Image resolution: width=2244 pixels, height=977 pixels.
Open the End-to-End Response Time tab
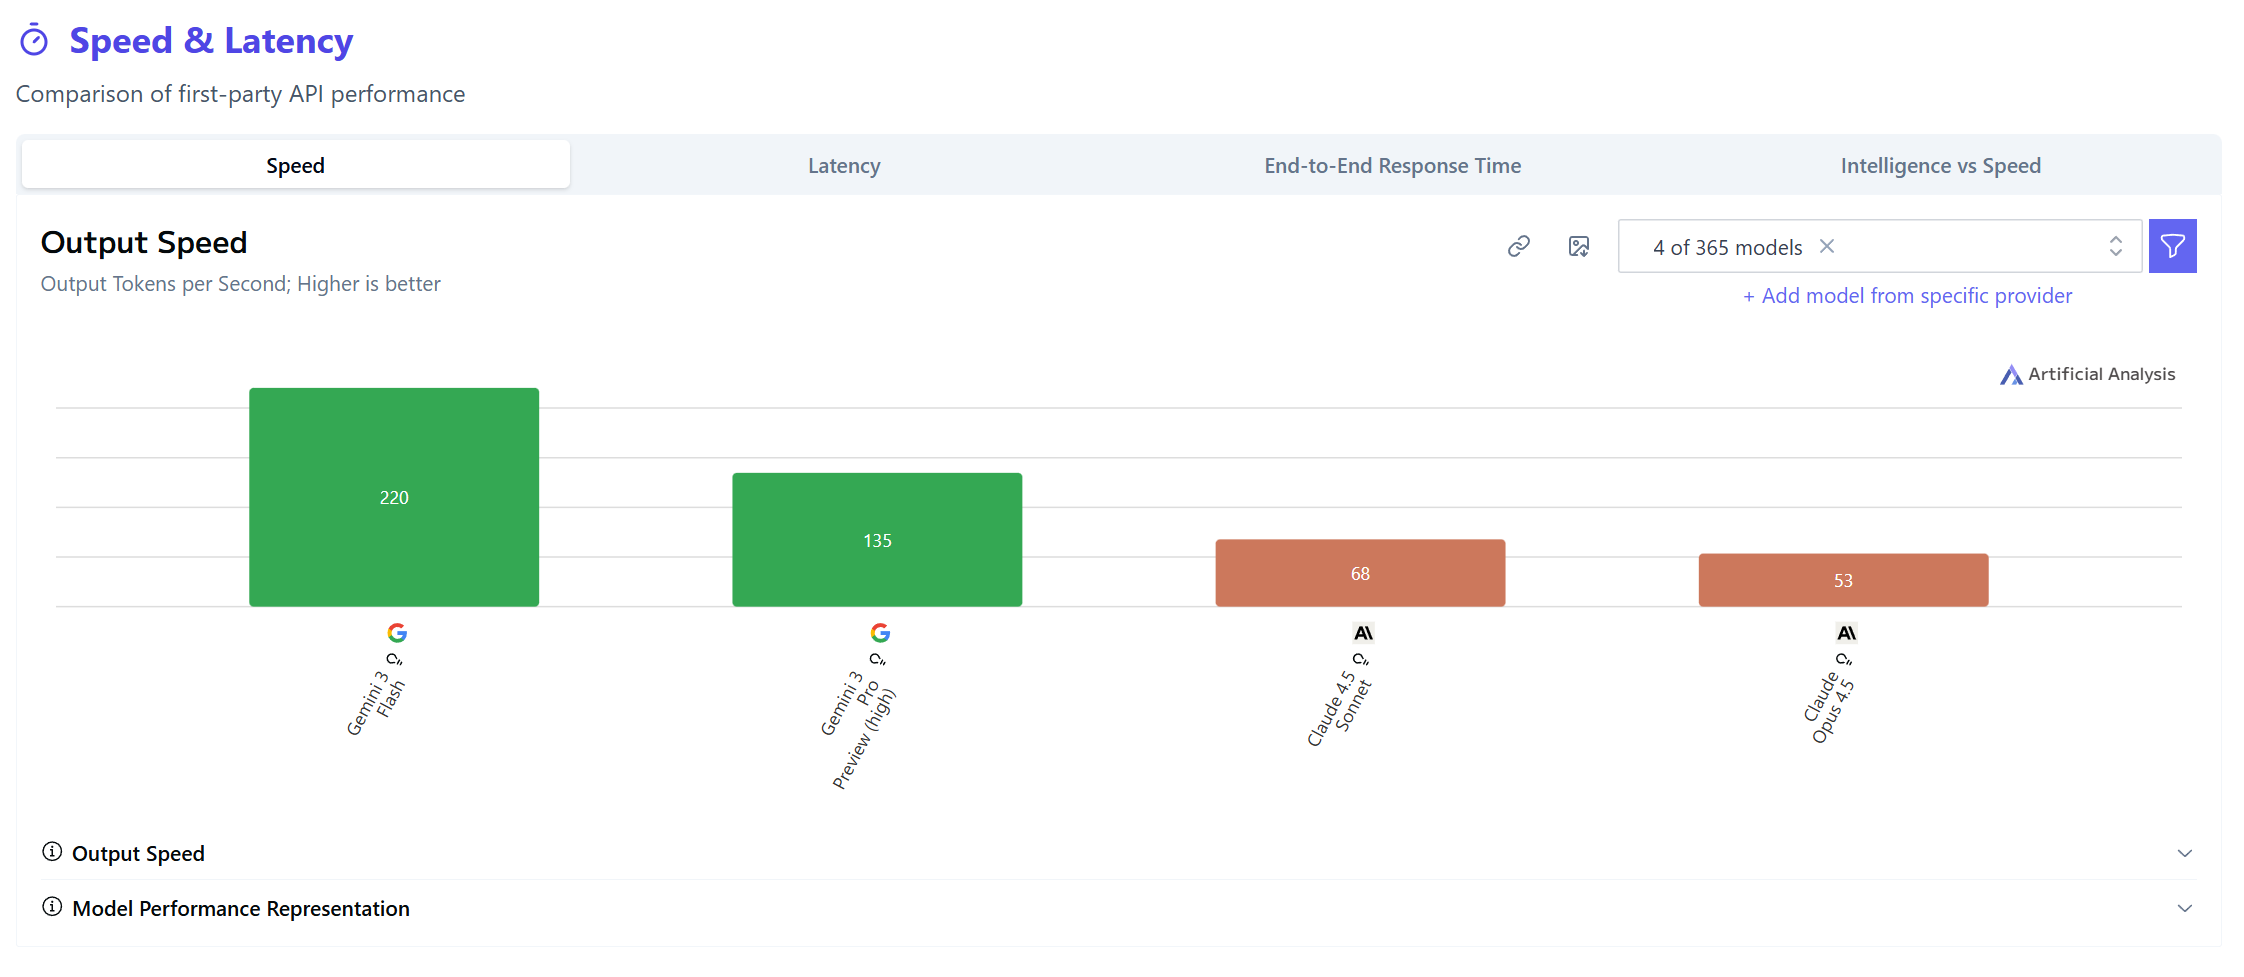click(1392, 165)
